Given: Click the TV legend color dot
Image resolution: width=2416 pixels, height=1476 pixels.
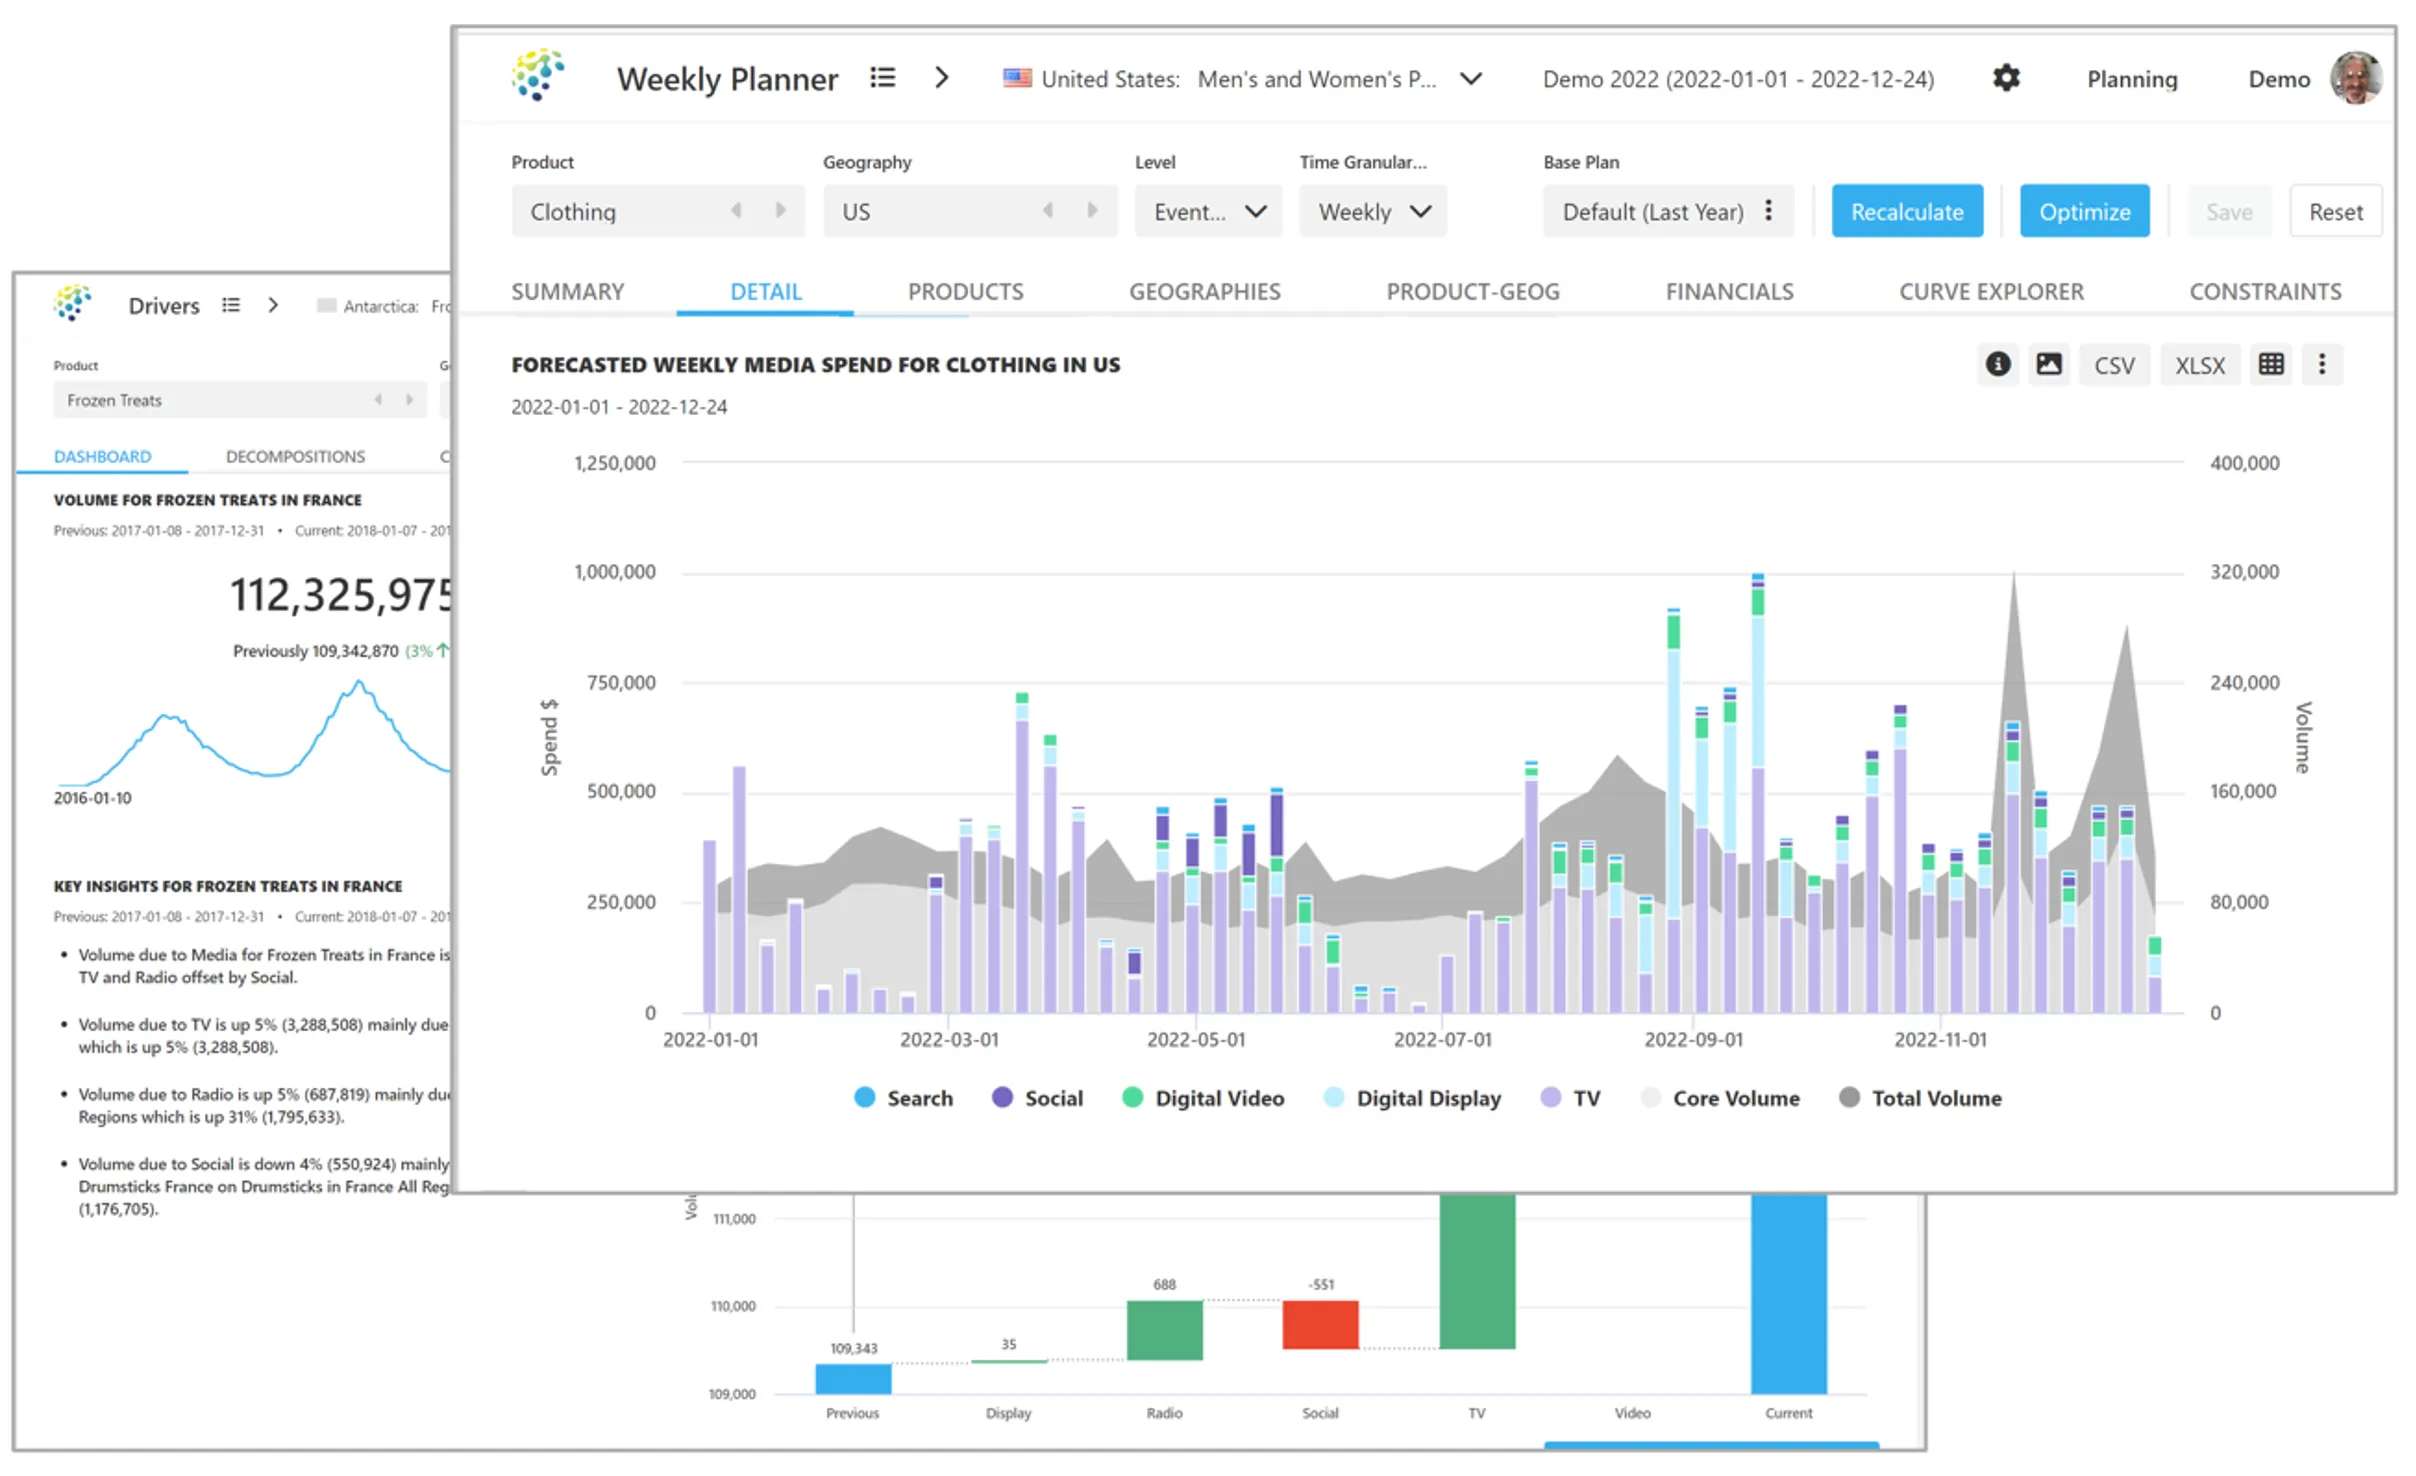Looking at the screenshot, I should (x=1549, y=1097).
